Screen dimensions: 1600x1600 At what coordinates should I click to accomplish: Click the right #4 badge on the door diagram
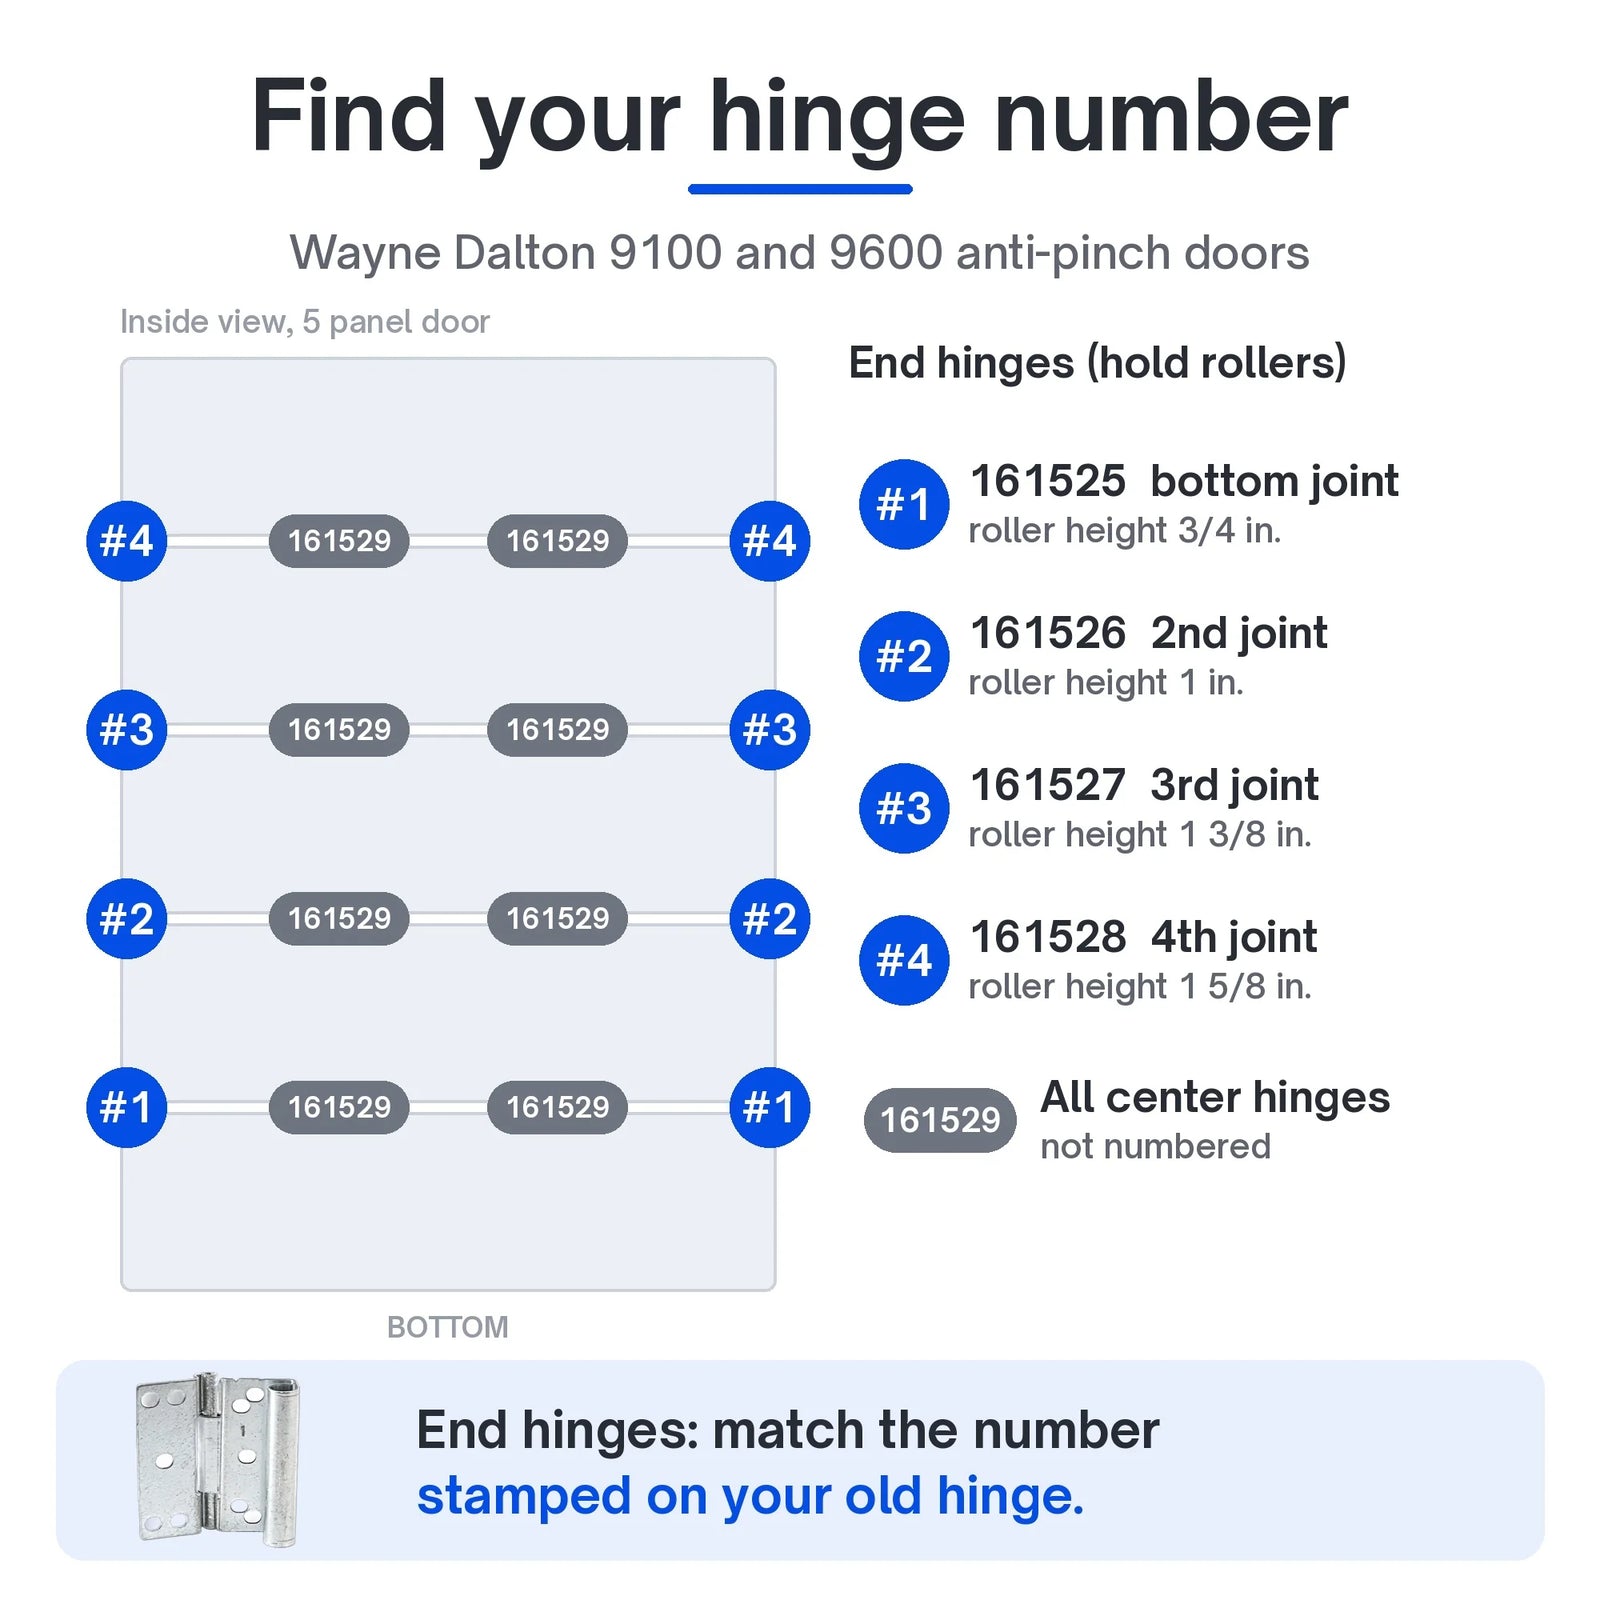coord(770,541)
